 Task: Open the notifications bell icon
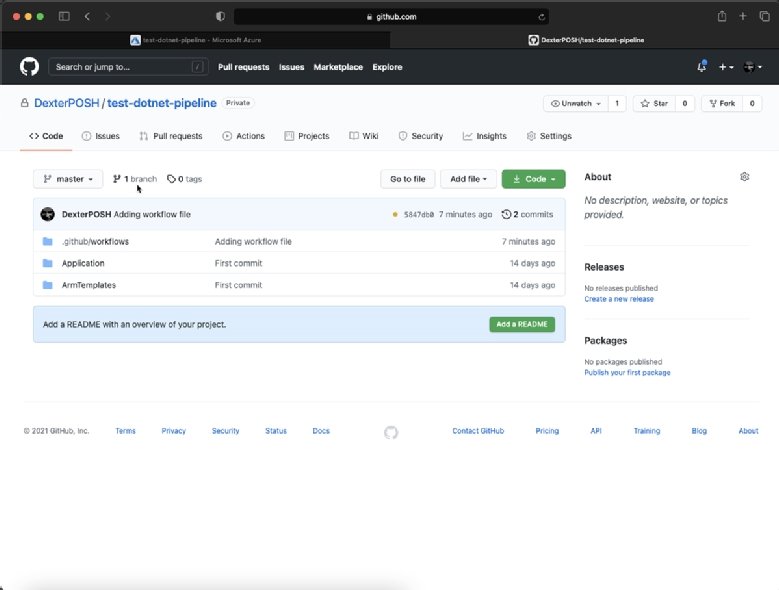(x=701, y=67)
